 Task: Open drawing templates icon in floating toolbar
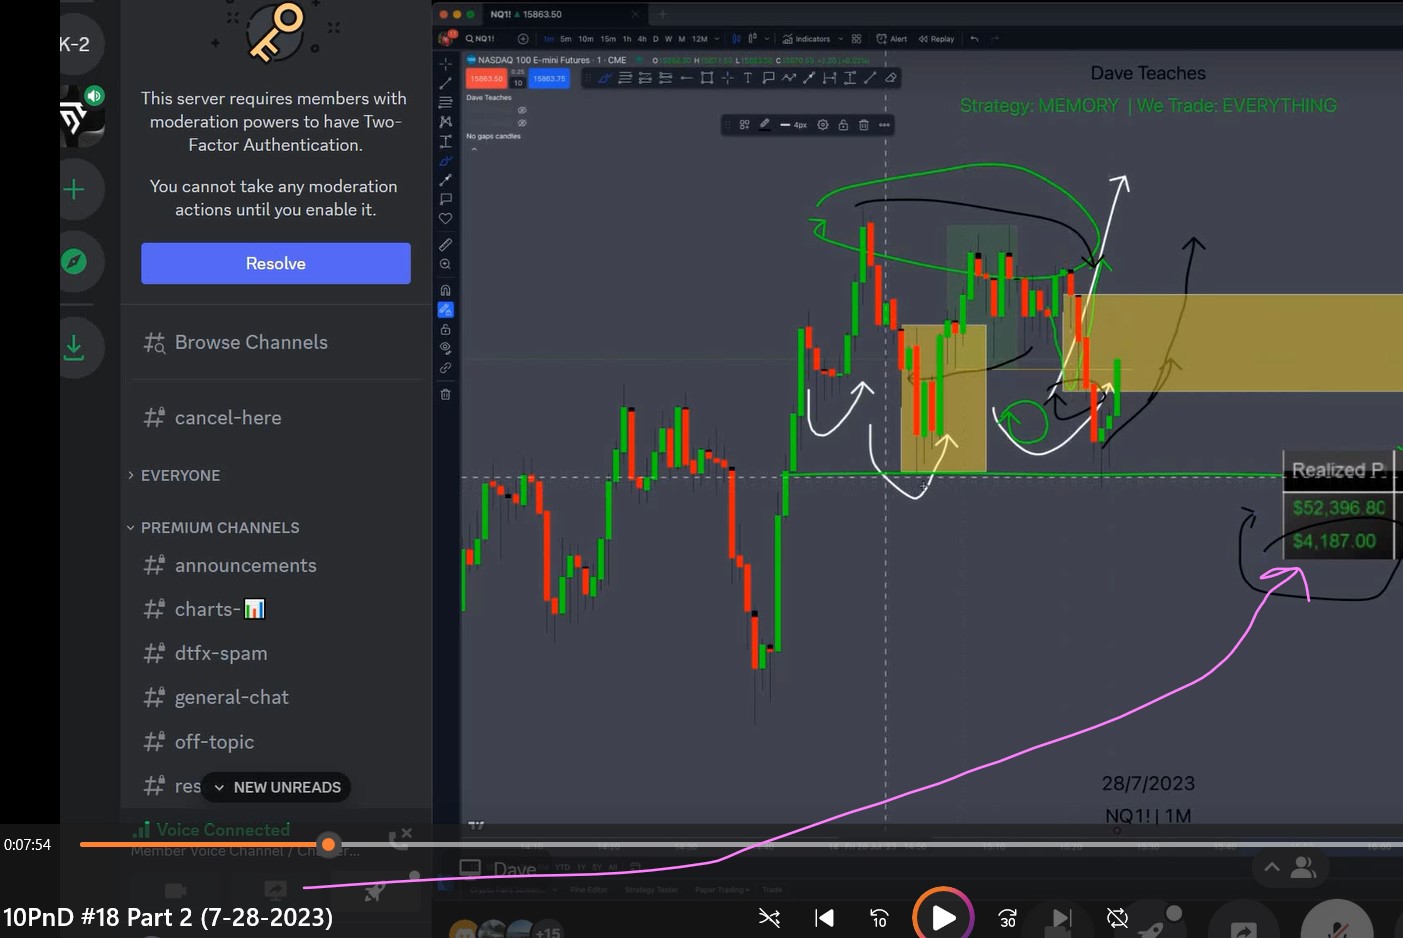[744, 125]
